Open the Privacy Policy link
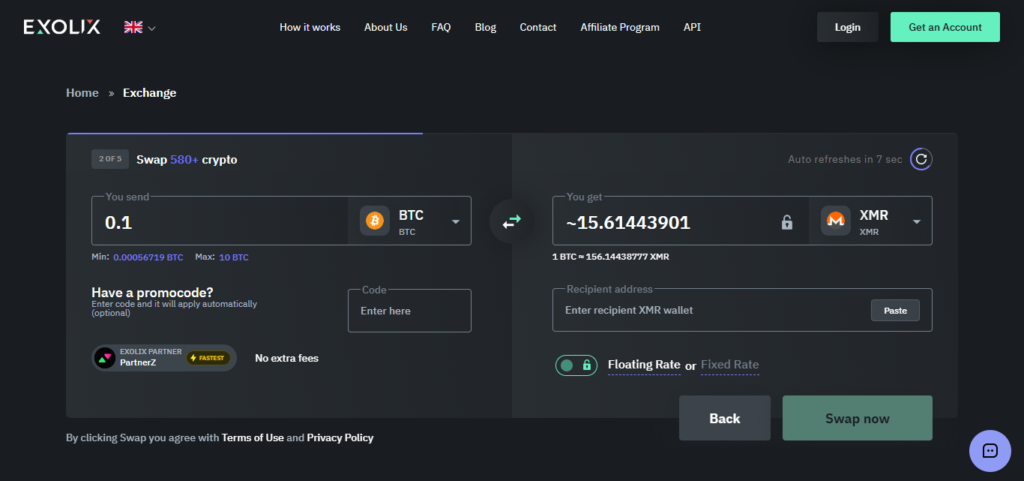Viewport: 1024px width, 481px height. tap(340, 438)
